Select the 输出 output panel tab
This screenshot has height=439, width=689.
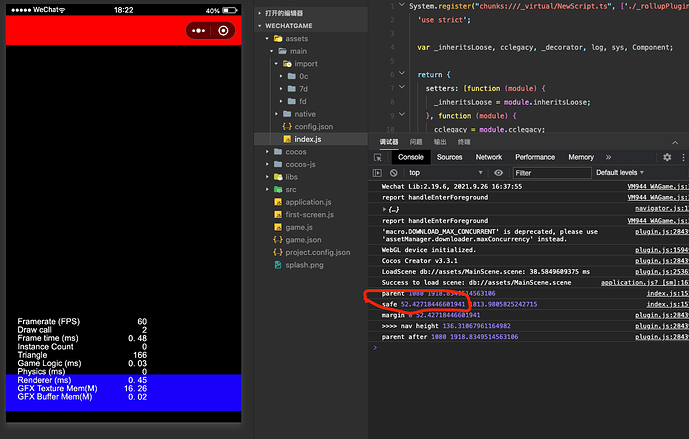(440, 142)
